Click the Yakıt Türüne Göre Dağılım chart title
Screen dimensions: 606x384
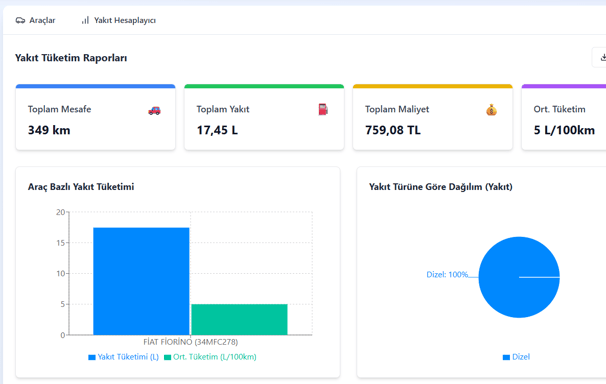(441, 187)
